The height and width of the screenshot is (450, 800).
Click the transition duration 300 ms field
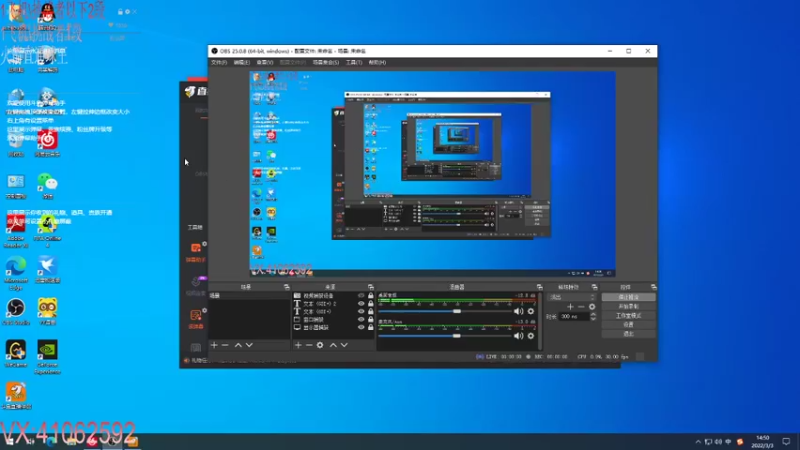[x=574, y=316]
